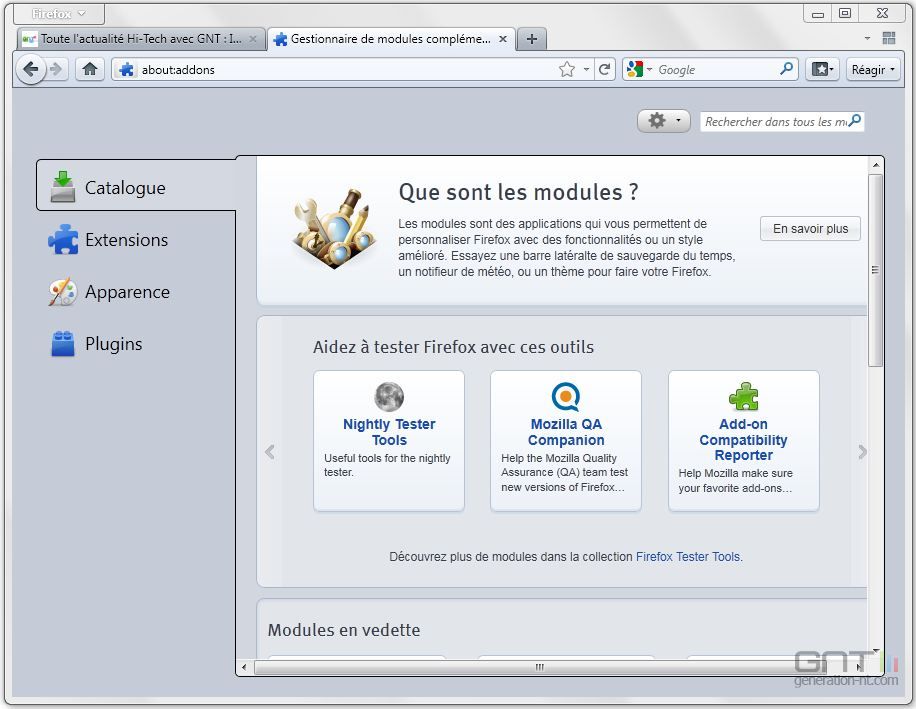Switch to Gestionnaire de modules tab
Viewport: 916px width, 709px height.
(x=392, y=39)
